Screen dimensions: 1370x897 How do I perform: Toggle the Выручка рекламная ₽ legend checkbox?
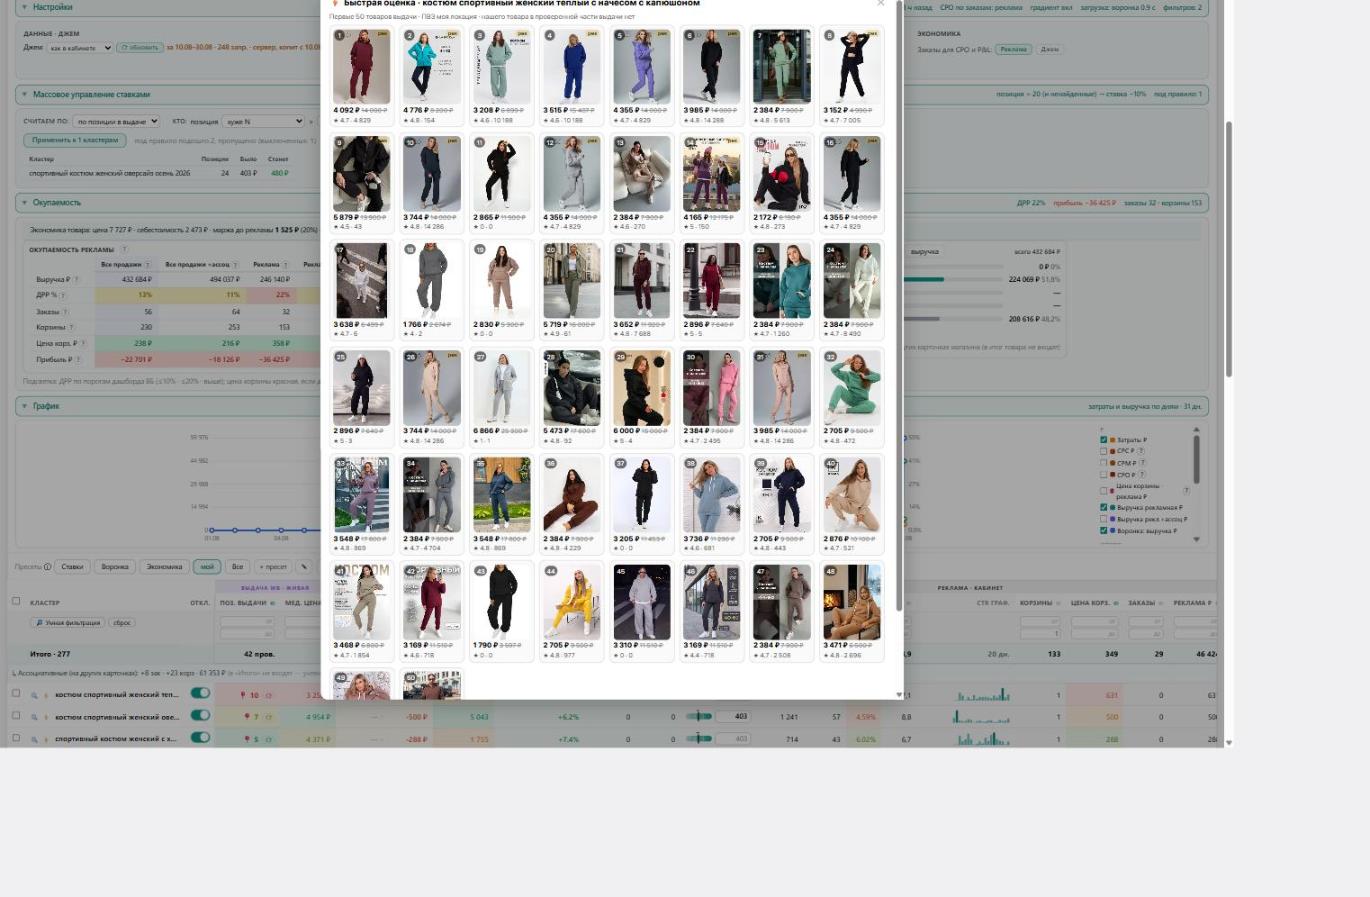1104,508
